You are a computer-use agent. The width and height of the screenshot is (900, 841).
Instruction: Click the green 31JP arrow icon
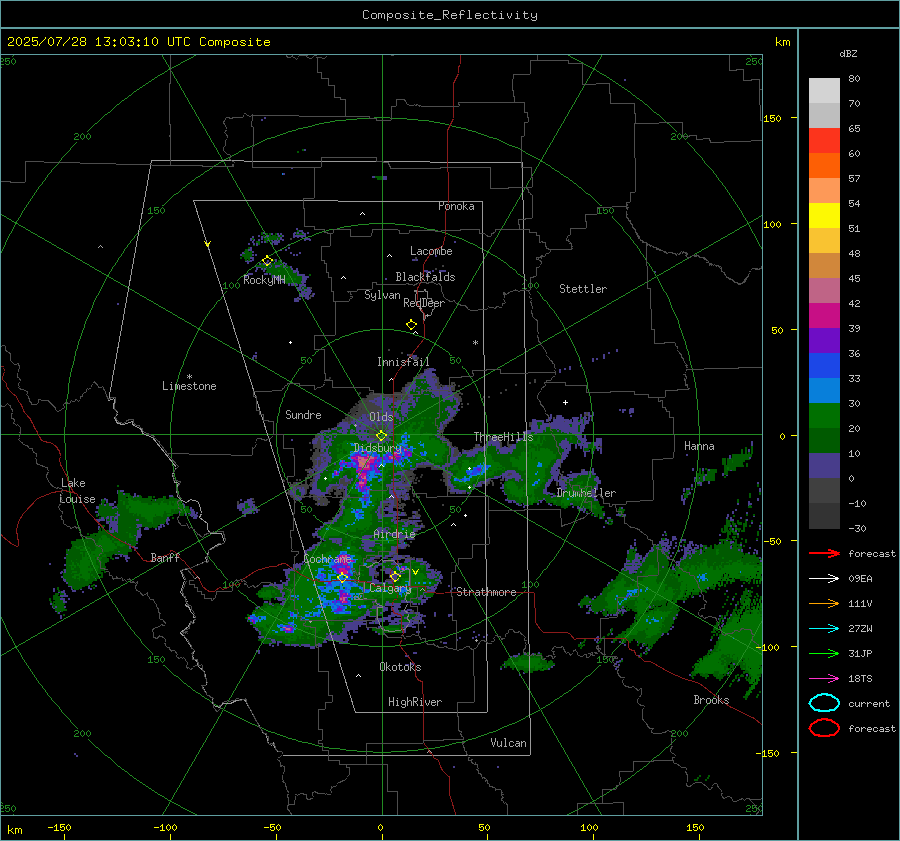click(x=824, y=653)
